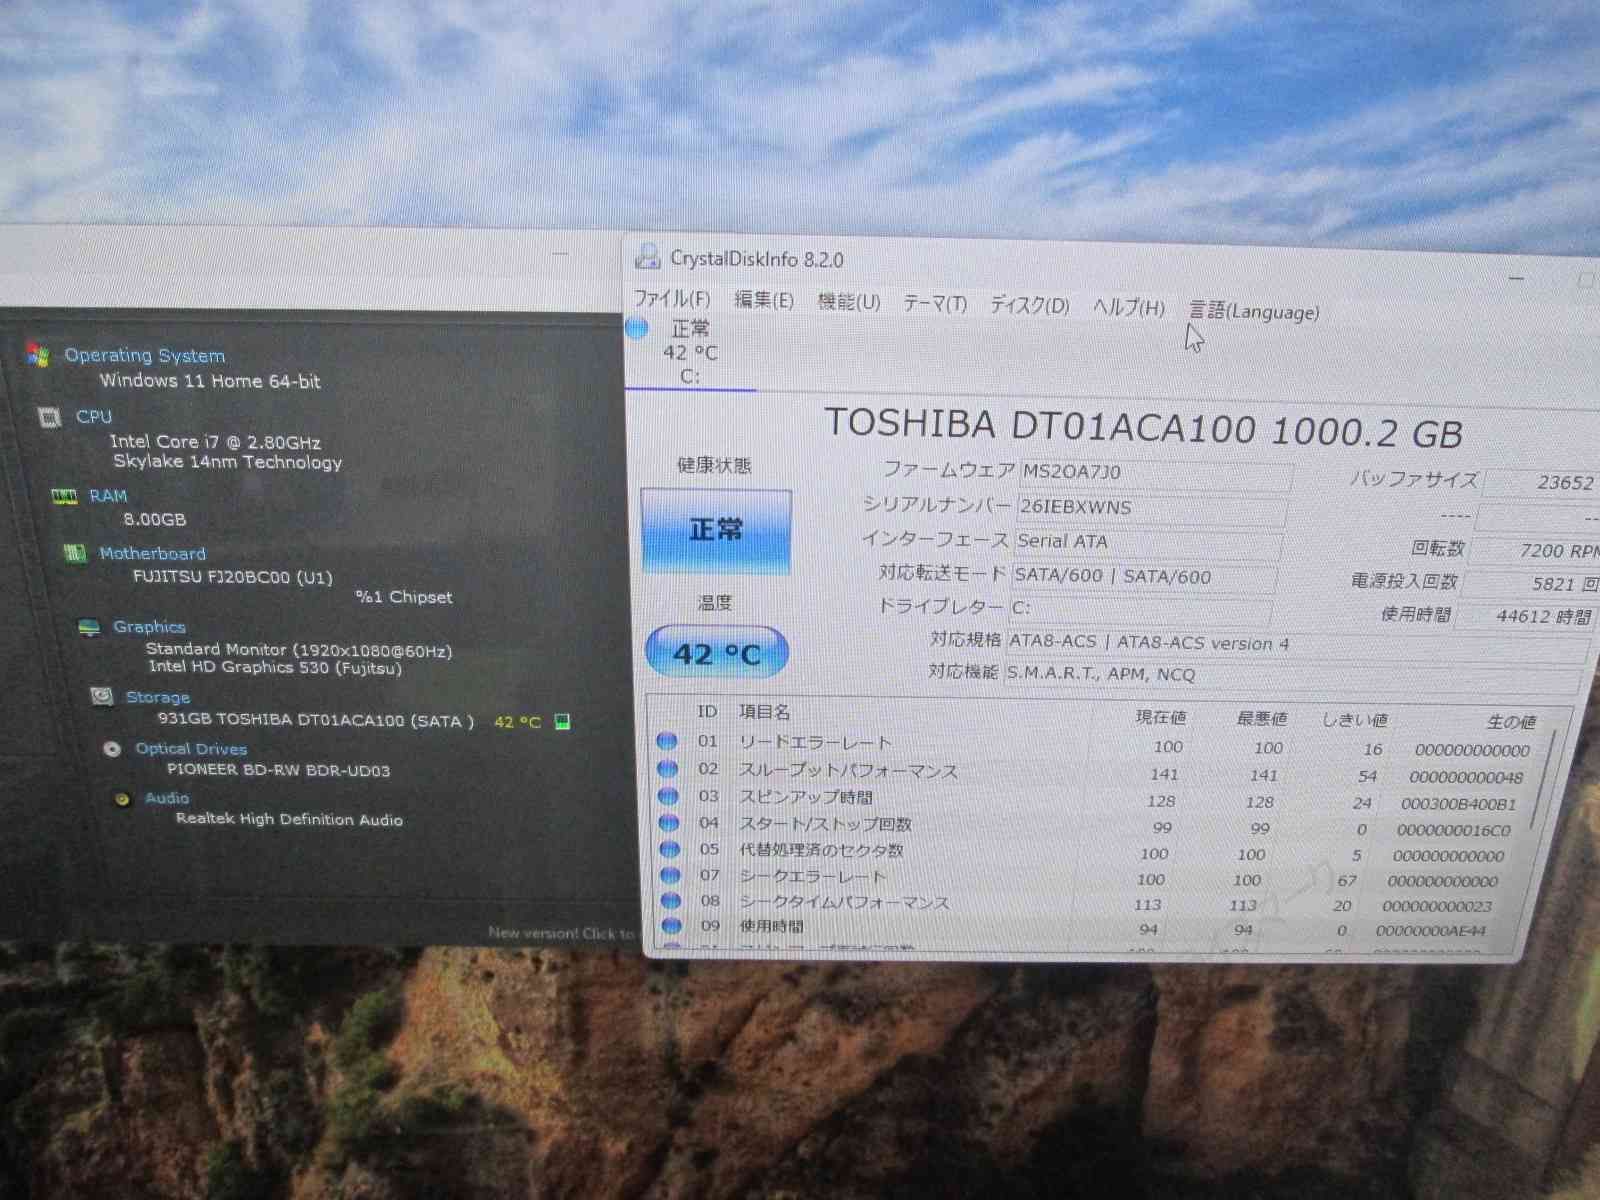Viewport: 1600px width, 1200px height.
Task: Open the ファイル(F) menu in CrystalDiskInfo
Action: [x=672, y=299]
